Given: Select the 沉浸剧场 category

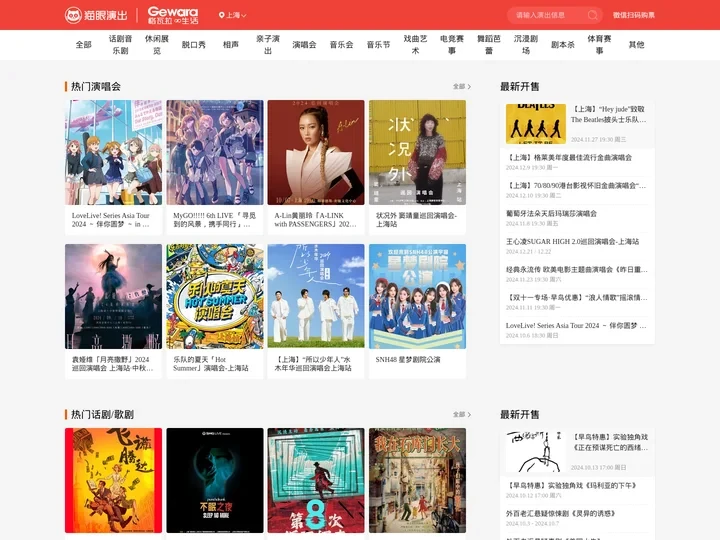Looking at the screenshot, I should [526, 45].
